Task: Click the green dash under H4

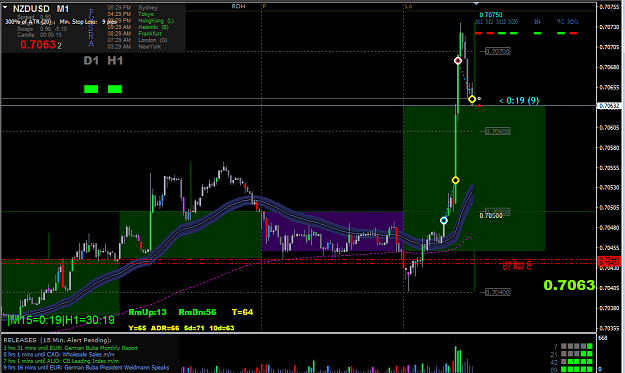Action: [x=537, y=33]
